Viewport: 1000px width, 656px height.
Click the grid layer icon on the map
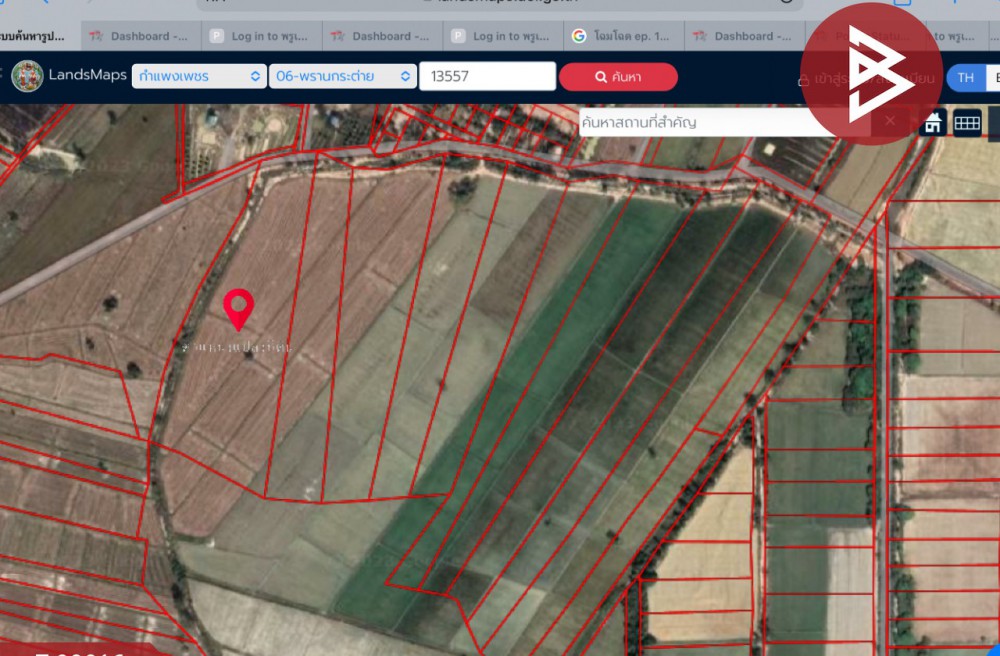point(967,122)
